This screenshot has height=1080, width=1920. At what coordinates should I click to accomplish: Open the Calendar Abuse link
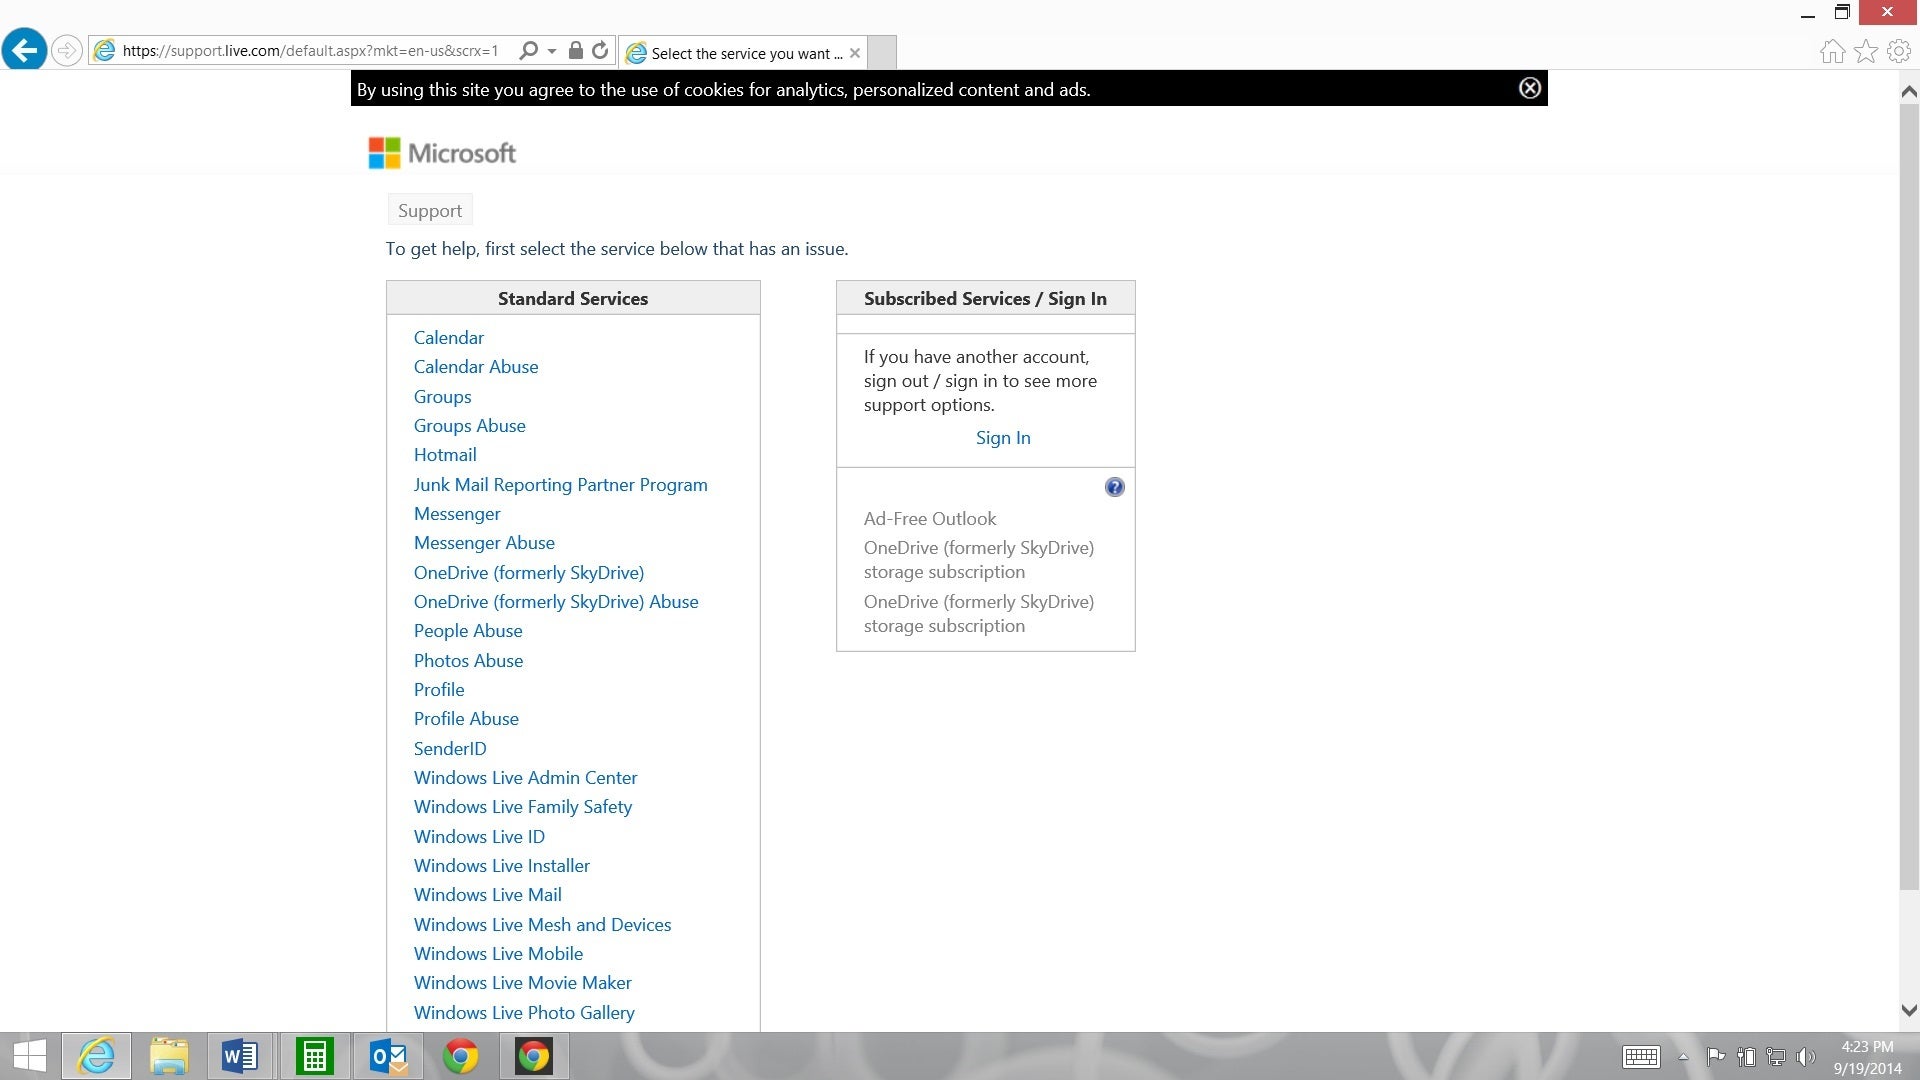[x=476, y=367]
